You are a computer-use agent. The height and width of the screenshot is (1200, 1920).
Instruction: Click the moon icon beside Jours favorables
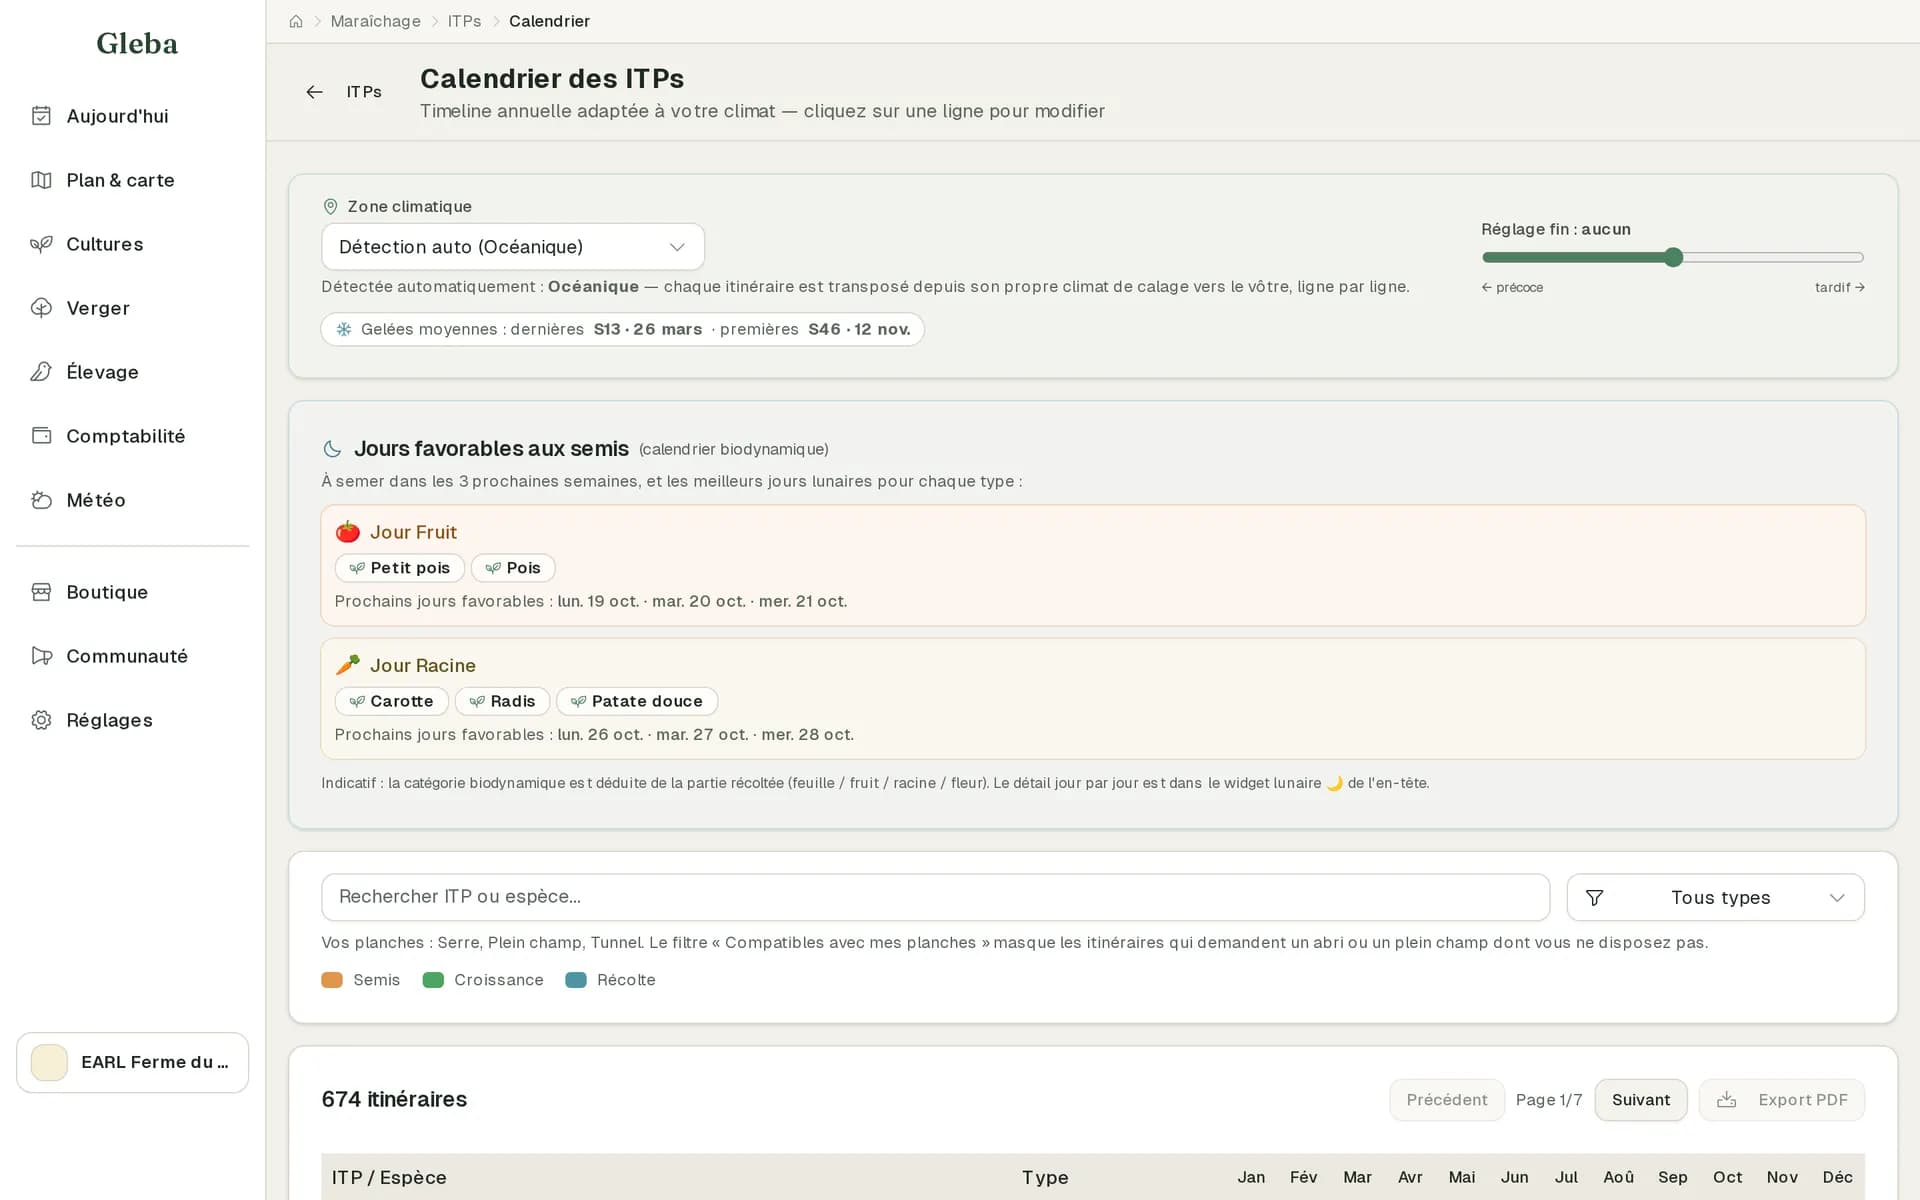pyautogui.click(x=332, y=449)
